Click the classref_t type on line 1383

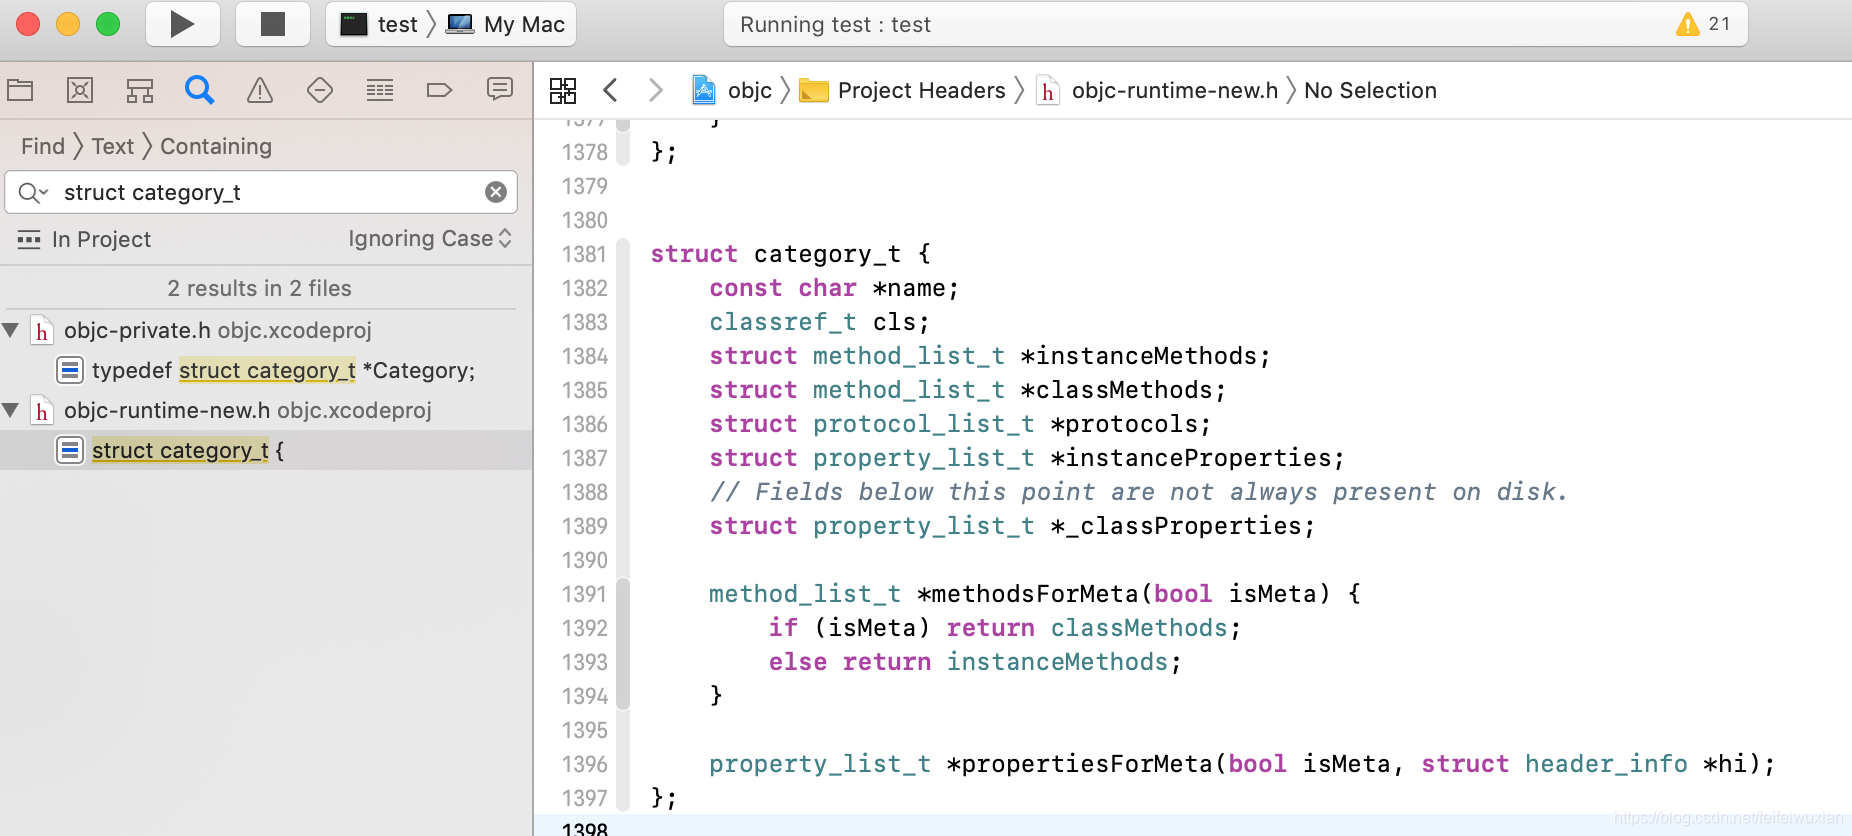(x=783, y=322)
